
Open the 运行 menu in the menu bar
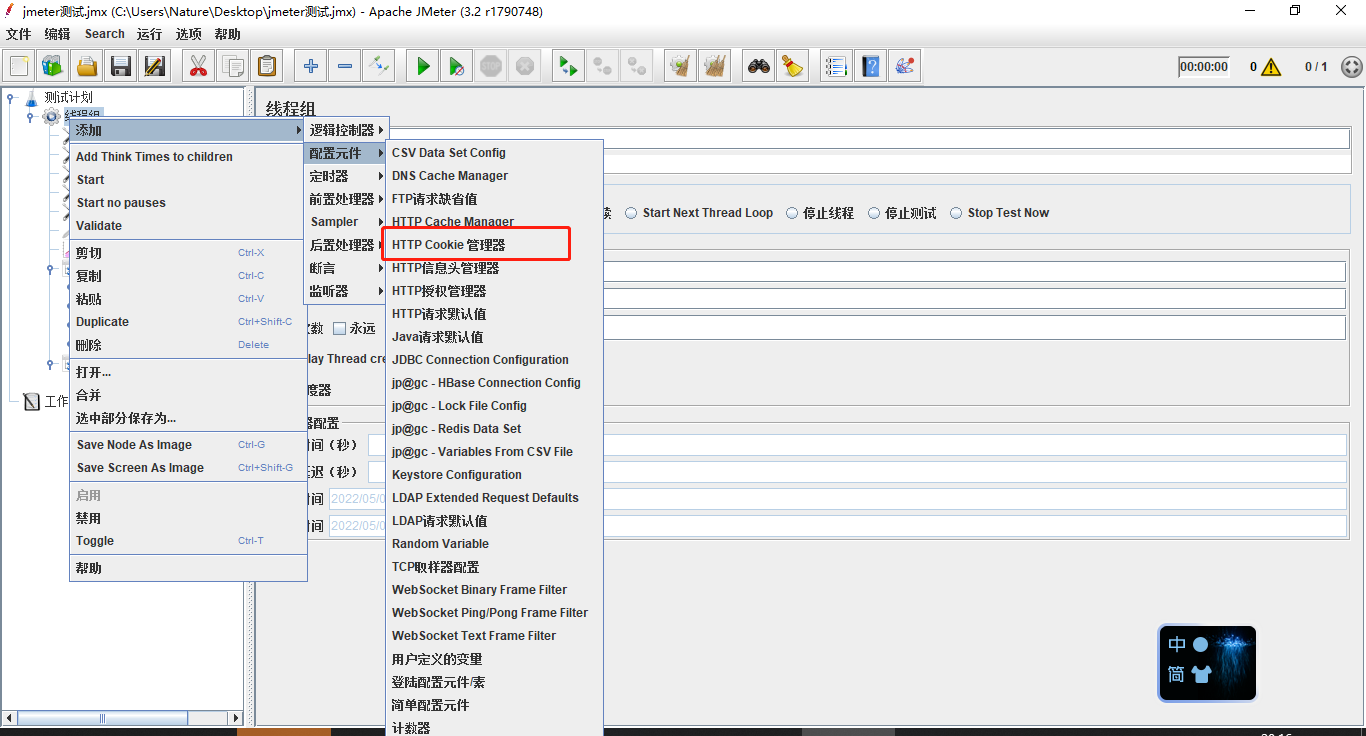pos(149,34)
